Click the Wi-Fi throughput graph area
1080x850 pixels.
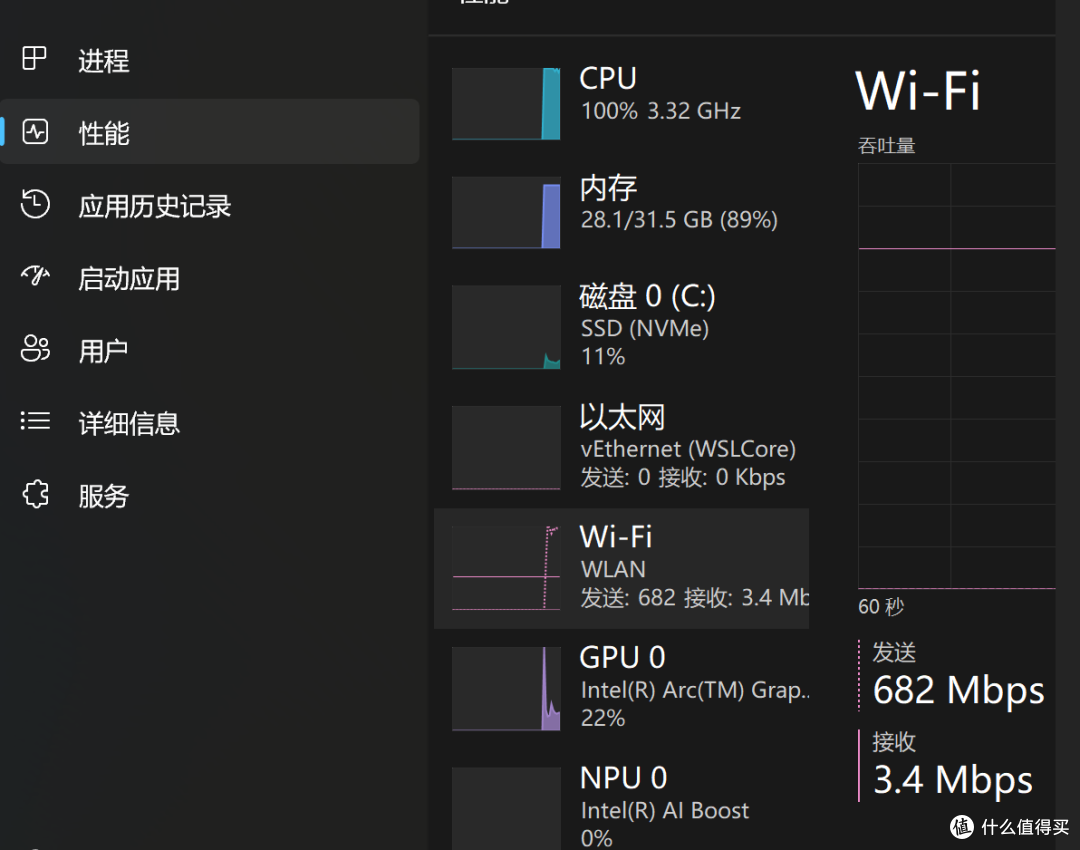[957, 376]
